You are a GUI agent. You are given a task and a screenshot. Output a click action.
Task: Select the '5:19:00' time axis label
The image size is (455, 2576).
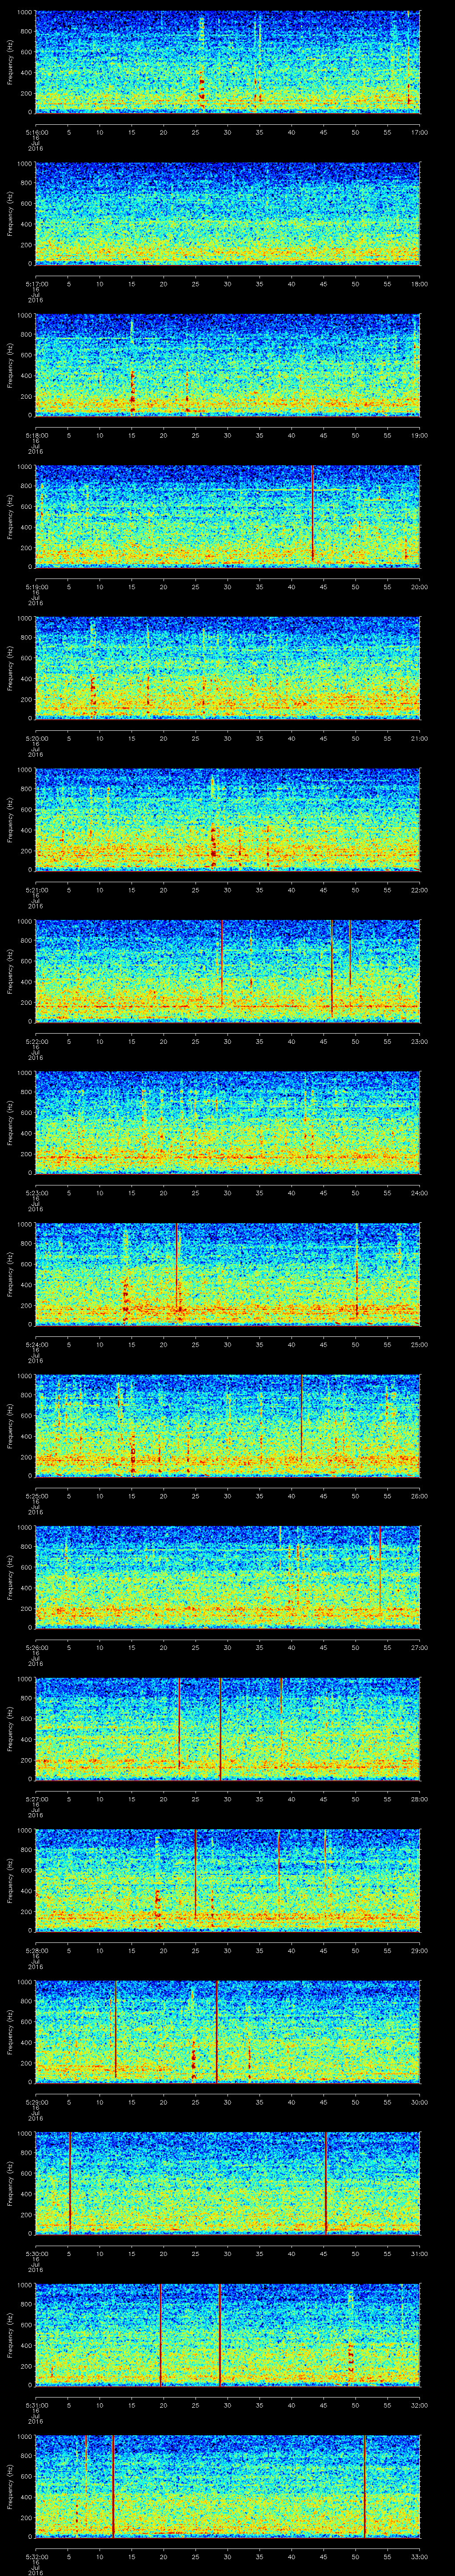point(35,587)
